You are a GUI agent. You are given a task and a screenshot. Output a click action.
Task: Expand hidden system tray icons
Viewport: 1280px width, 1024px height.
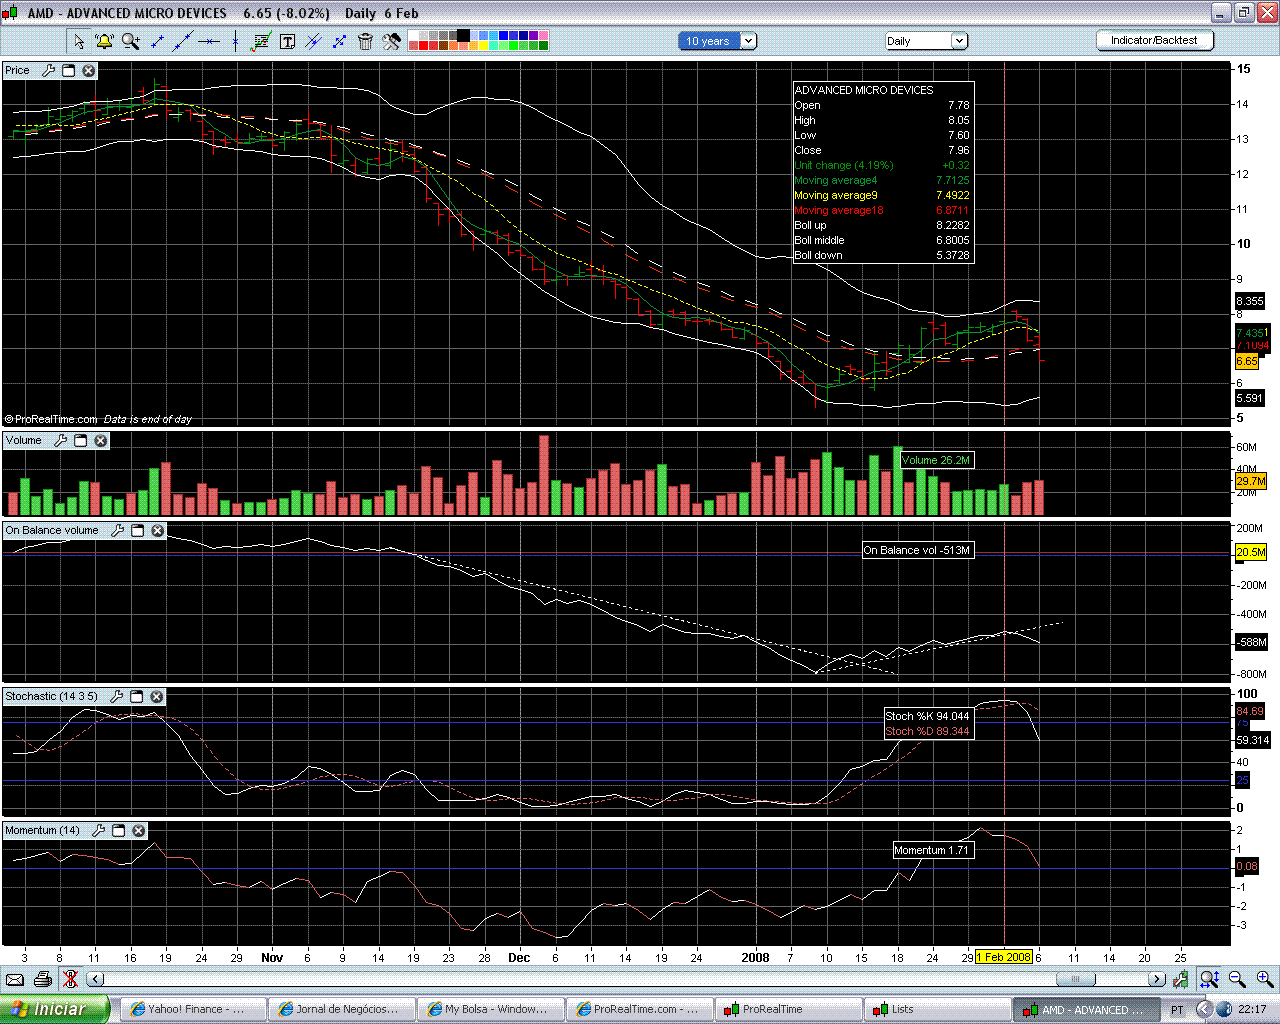tap(1204, 1009)
